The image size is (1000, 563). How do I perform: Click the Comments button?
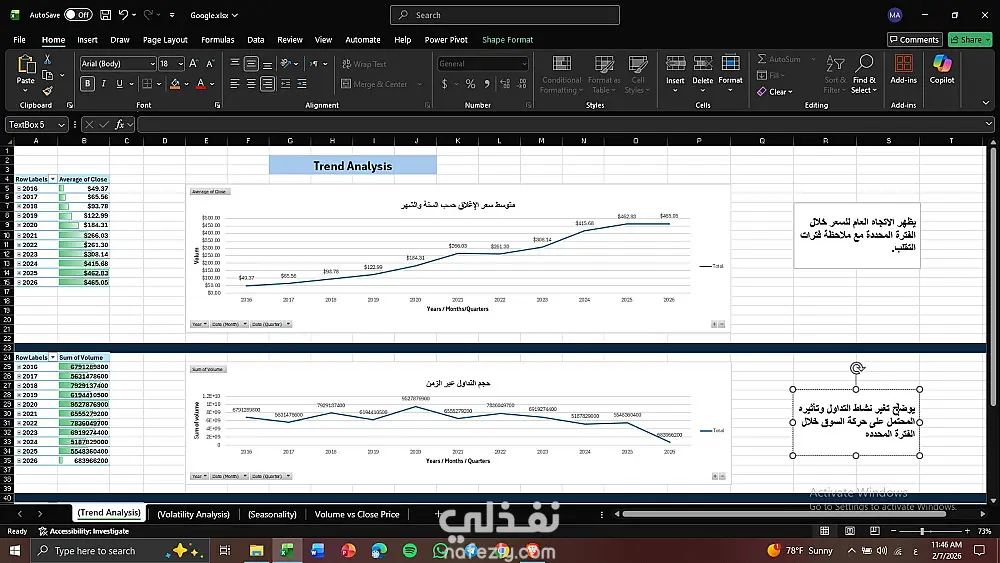coord(915,40)
